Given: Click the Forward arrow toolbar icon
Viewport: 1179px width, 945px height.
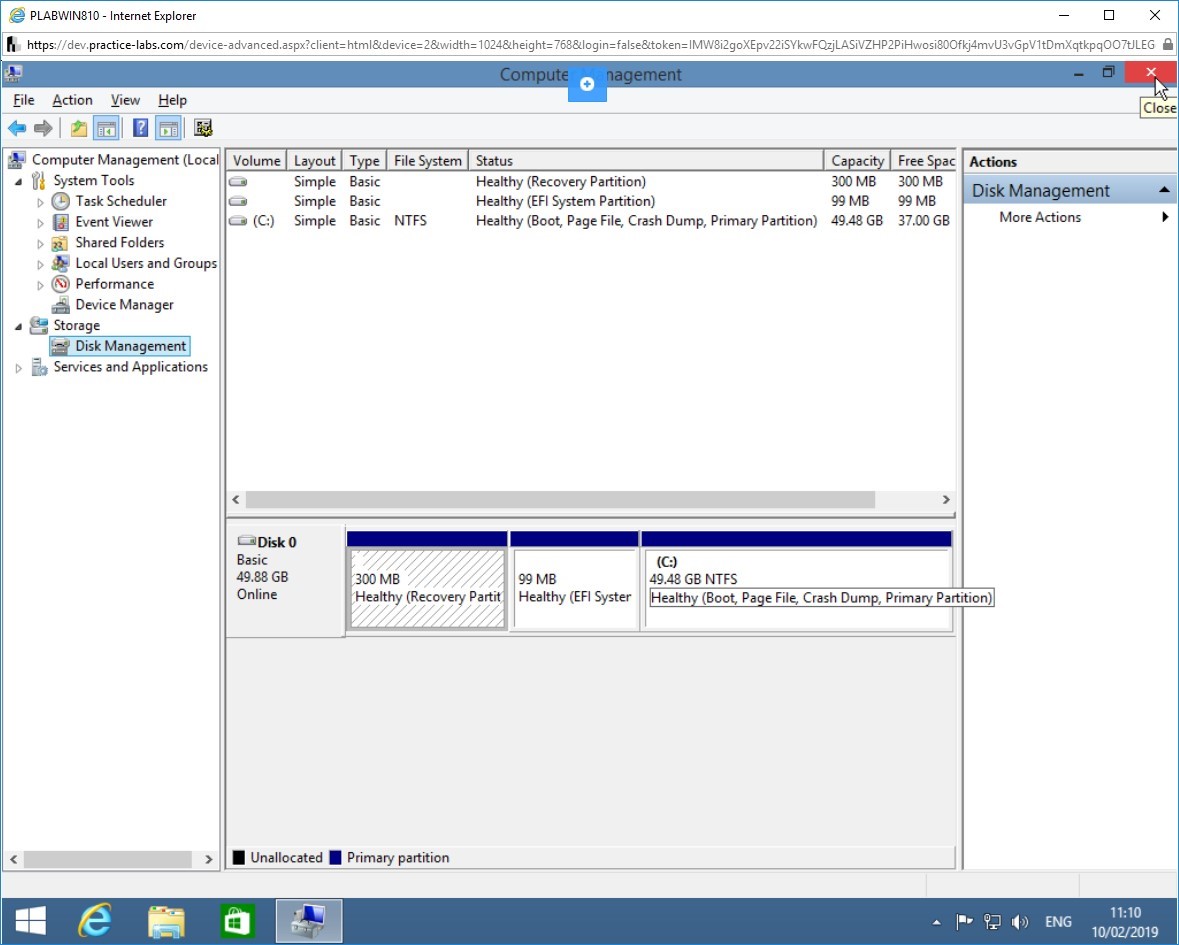Looking at the screenshot, I should click(x=44, y=129).
